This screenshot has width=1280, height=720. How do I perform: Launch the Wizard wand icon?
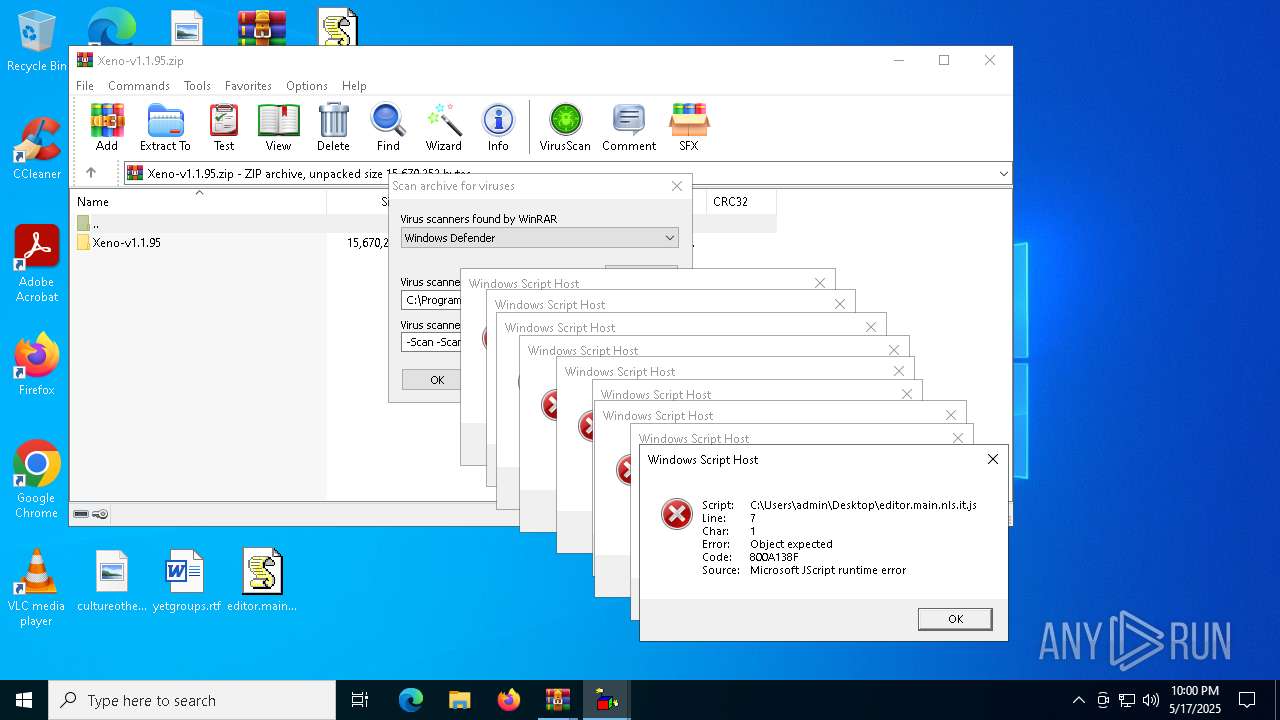(443, 127)
